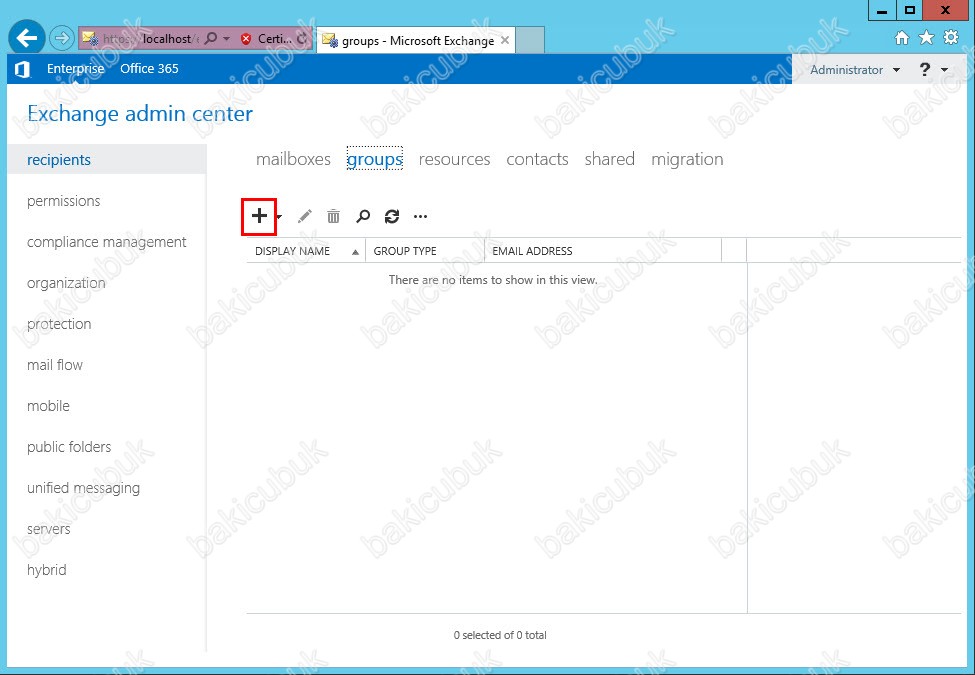Switch to the shared tab
This screenshot has height=675, width=975.
[609, 159]
